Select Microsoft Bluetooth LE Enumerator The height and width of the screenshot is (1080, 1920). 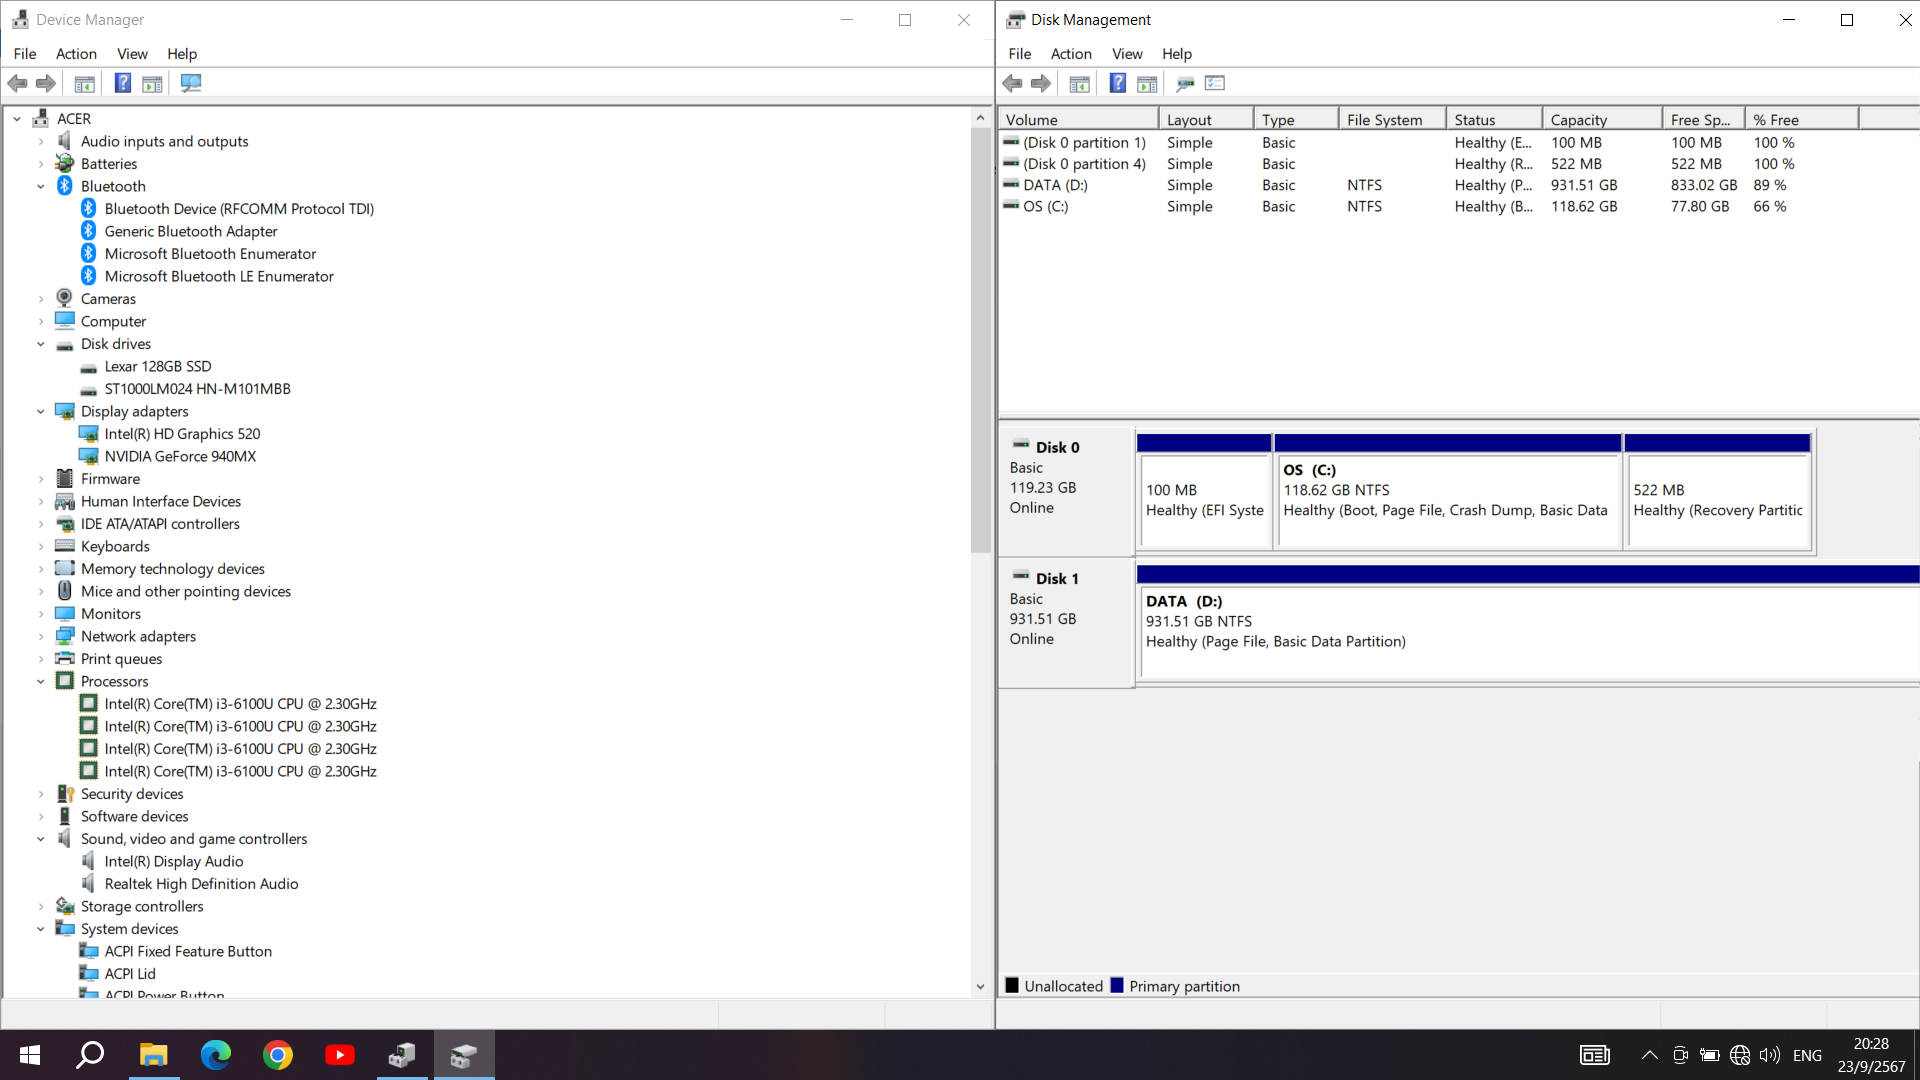(219, 276)
